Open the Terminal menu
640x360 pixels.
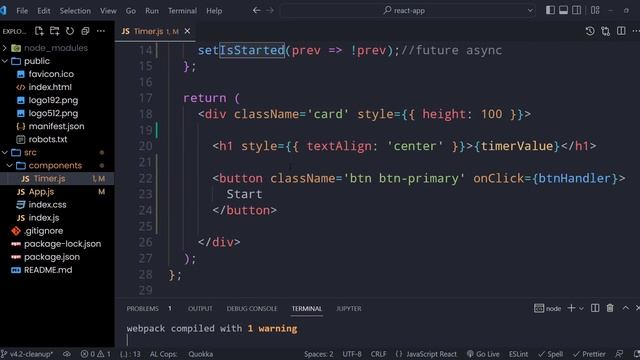[182, 11]
